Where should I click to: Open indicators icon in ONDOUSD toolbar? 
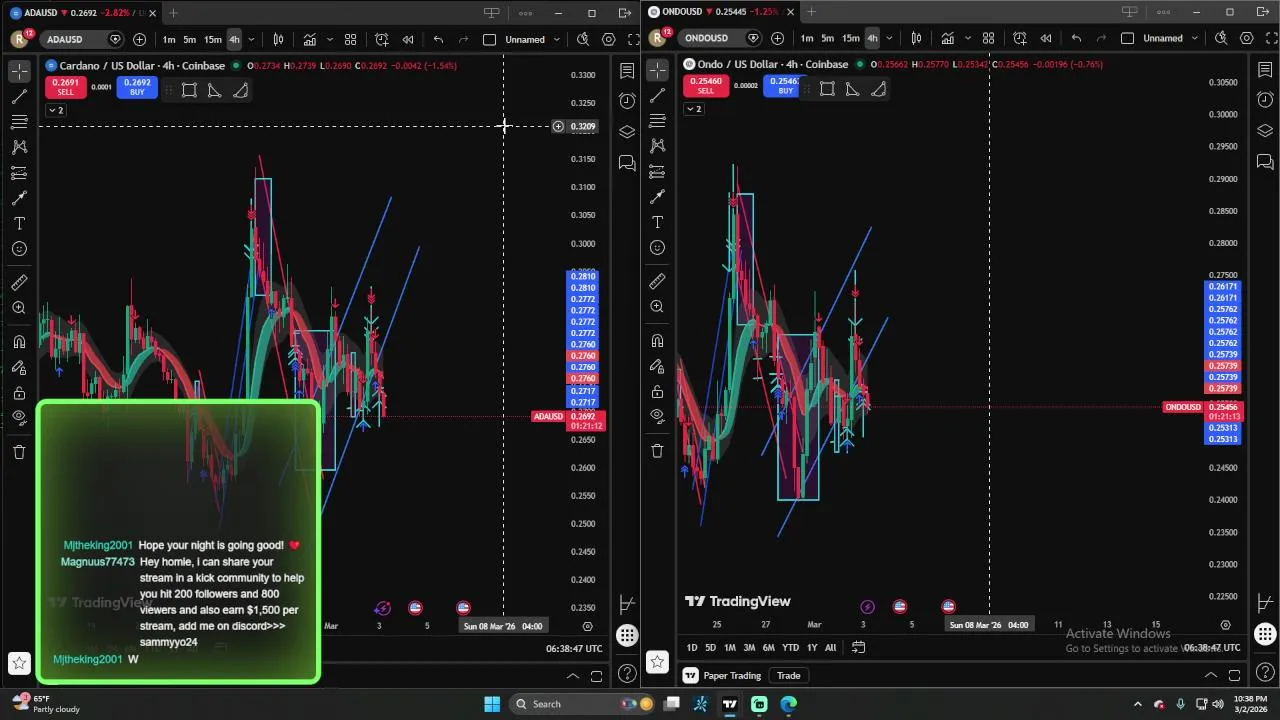947,38
